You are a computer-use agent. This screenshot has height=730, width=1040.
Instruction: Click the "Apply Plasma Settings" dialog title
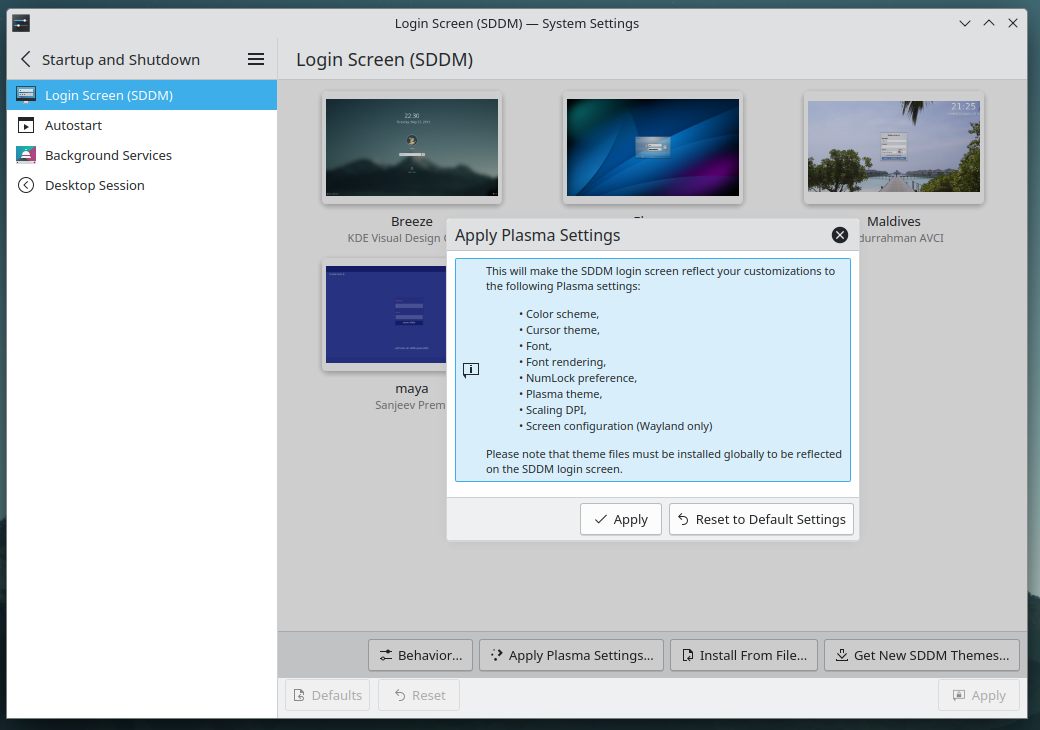pos(537,235)
